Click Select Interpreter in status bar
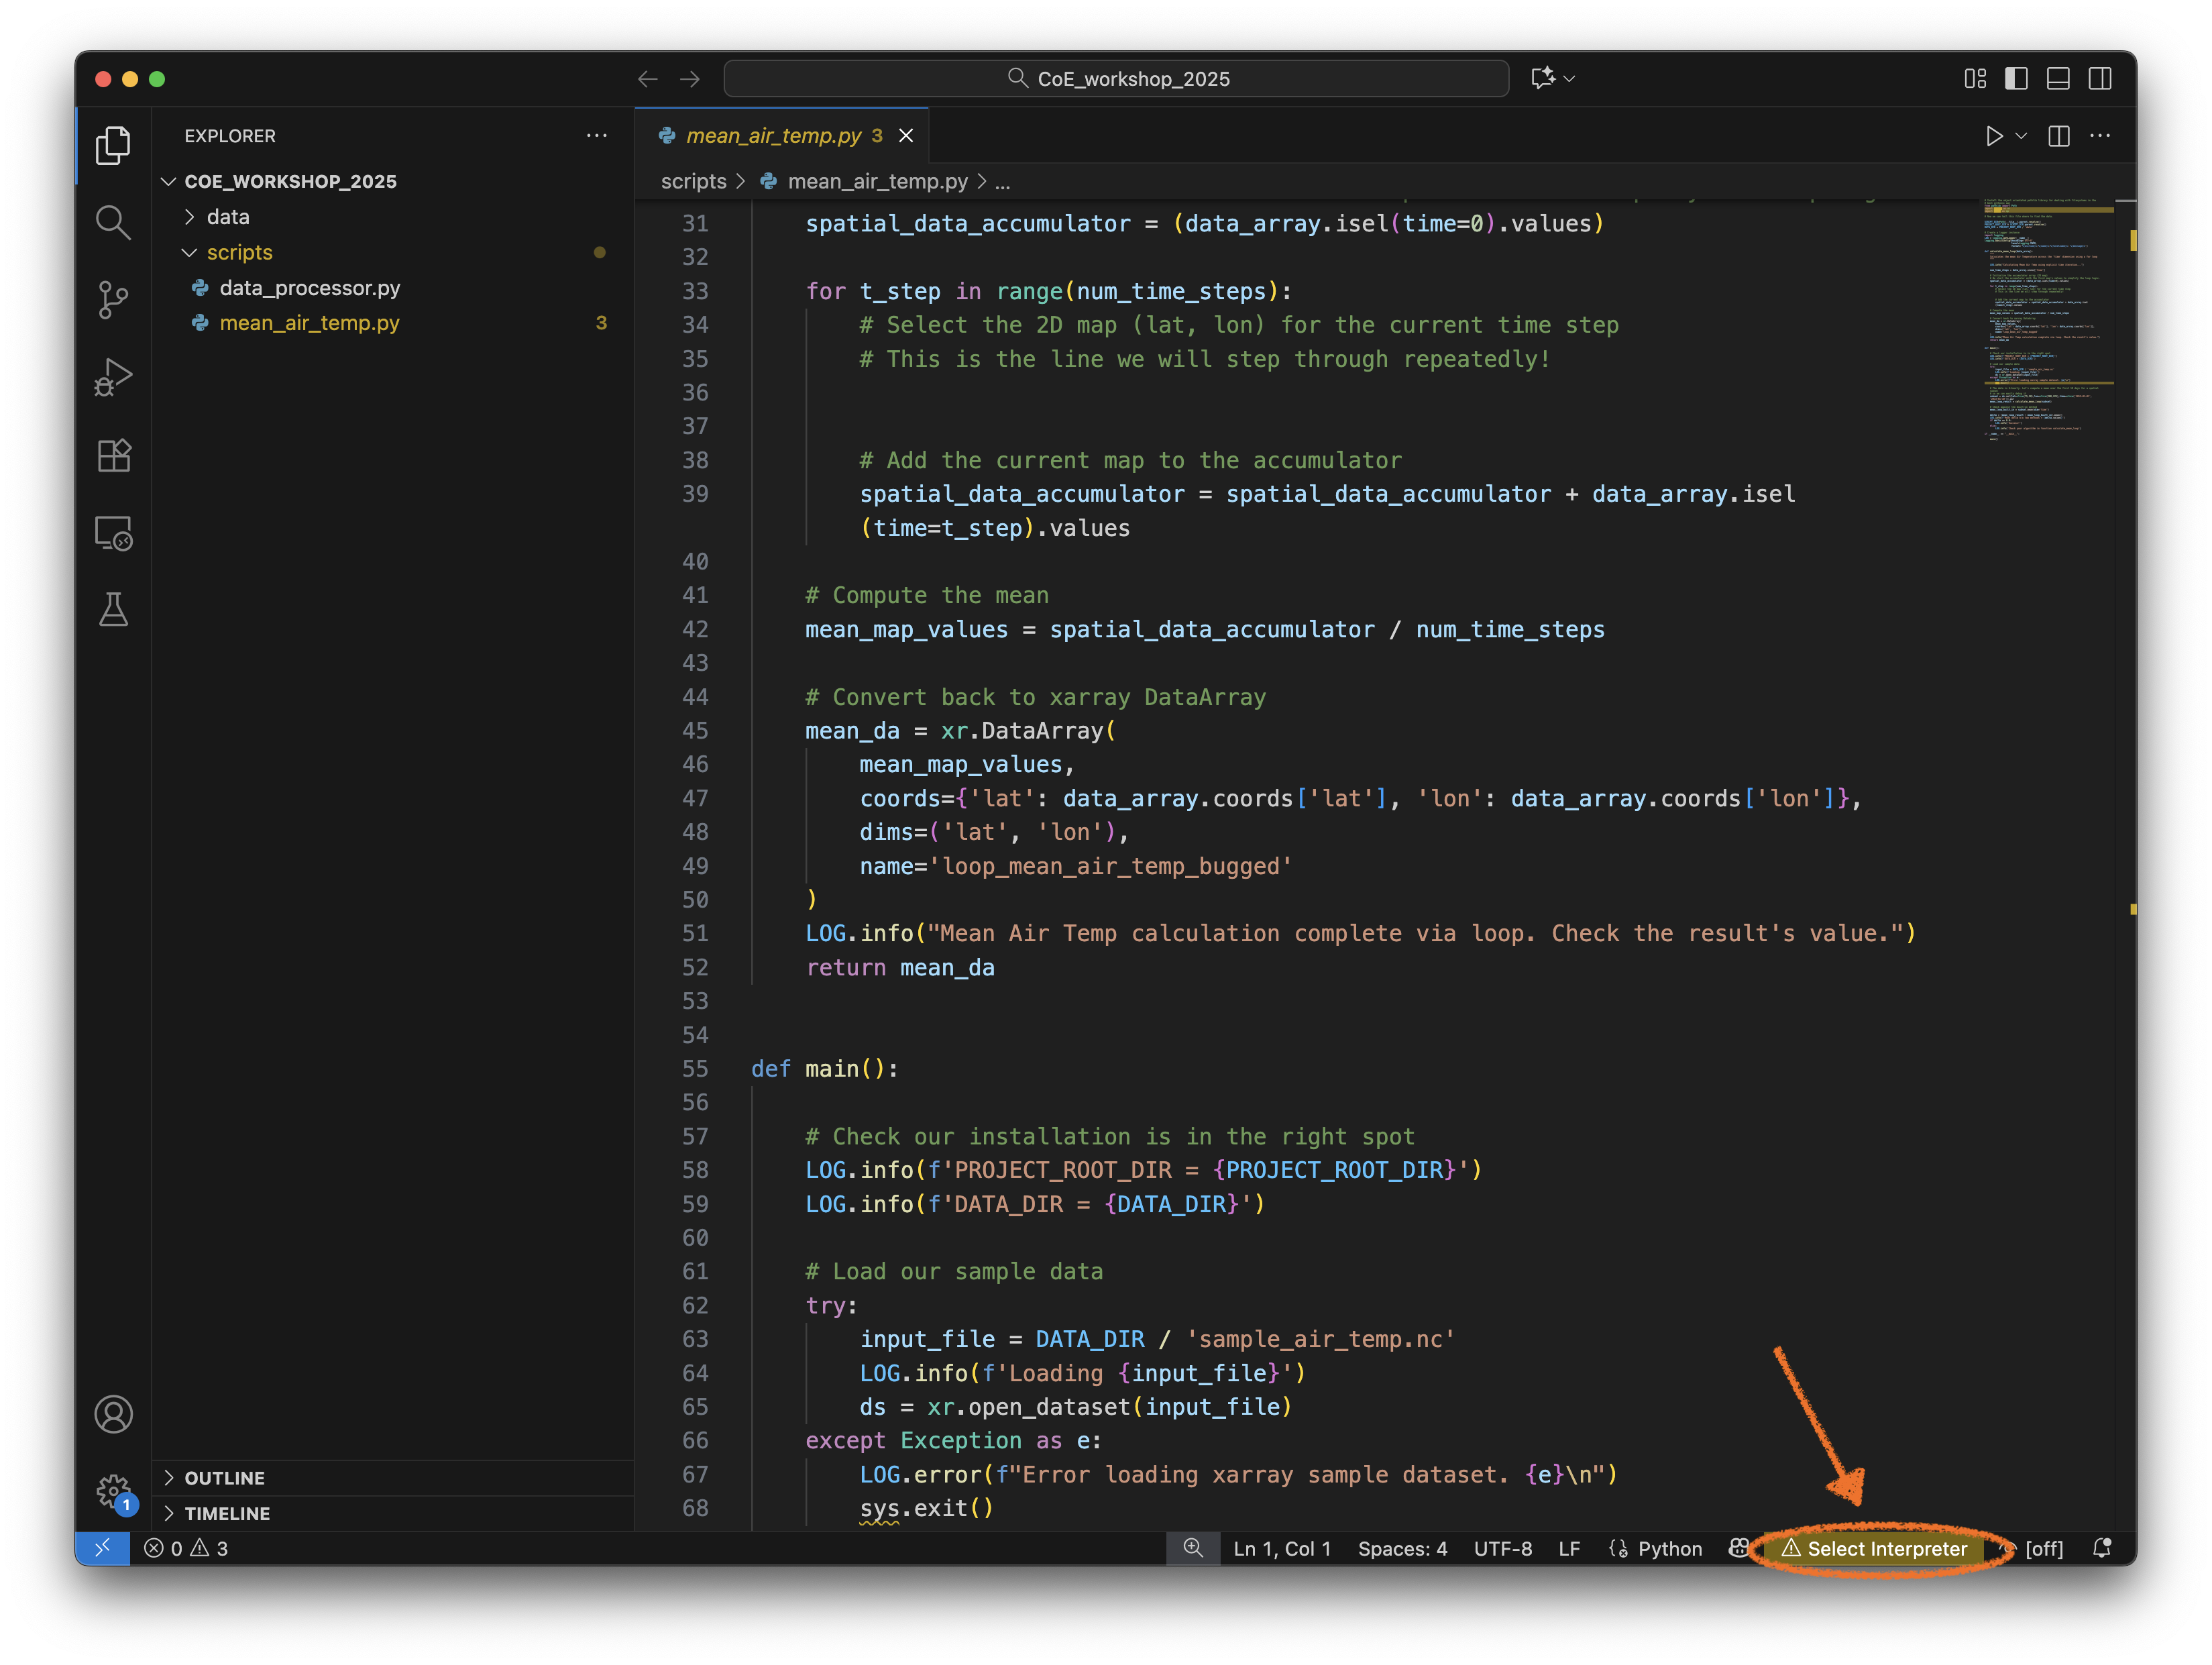2212x1665 pixels. (1886, 1549)
